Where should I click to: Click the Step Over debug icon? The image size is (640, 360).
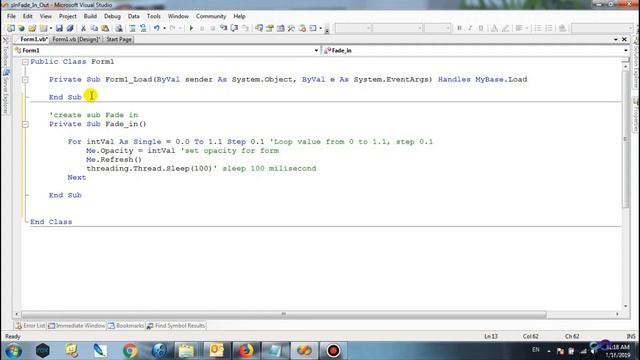coord(234,28)
